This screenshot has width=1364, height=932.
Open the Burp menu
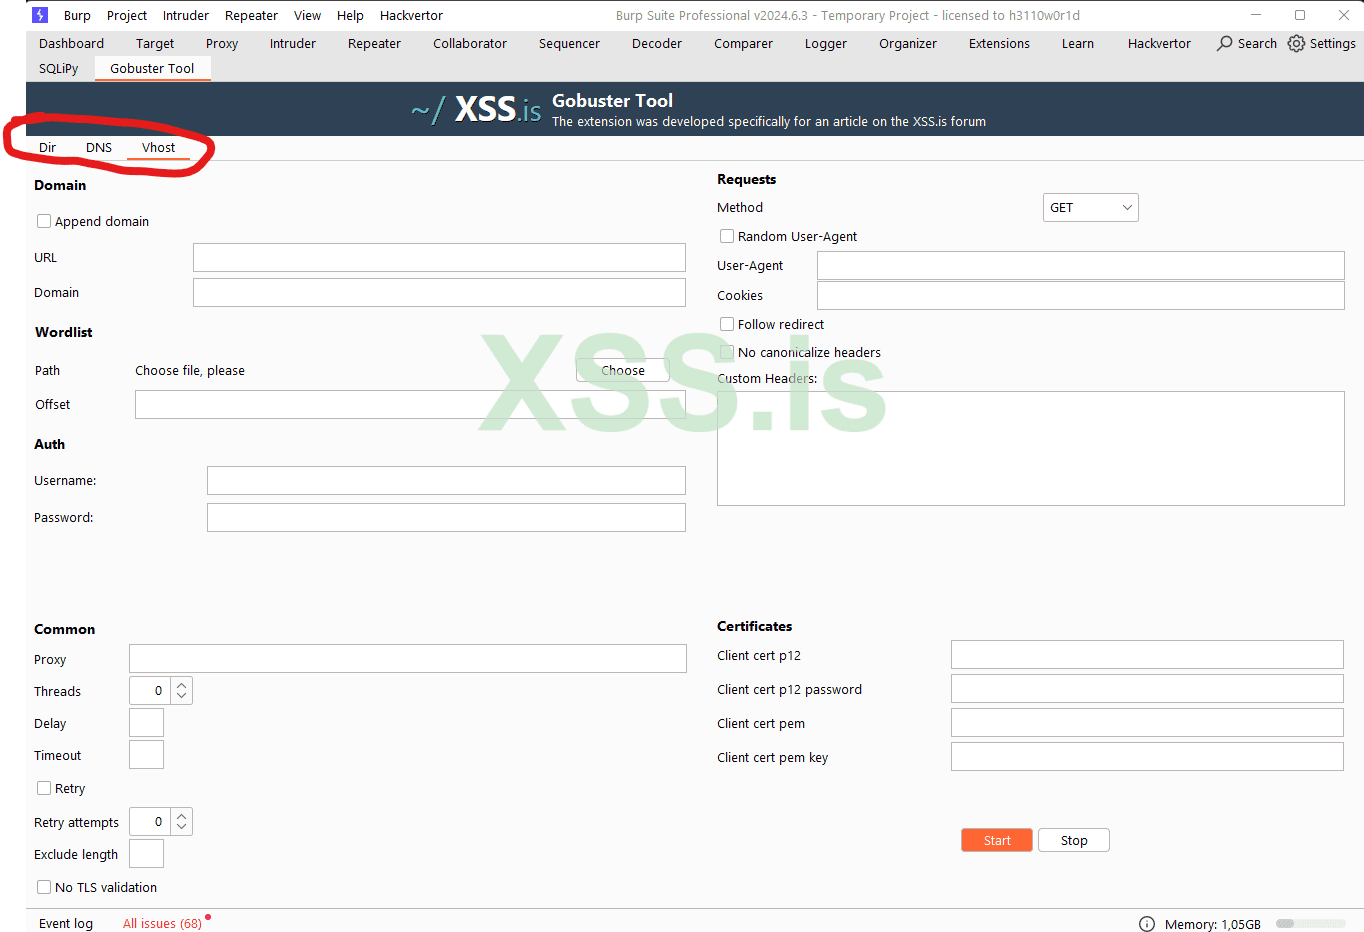[77, 15]
